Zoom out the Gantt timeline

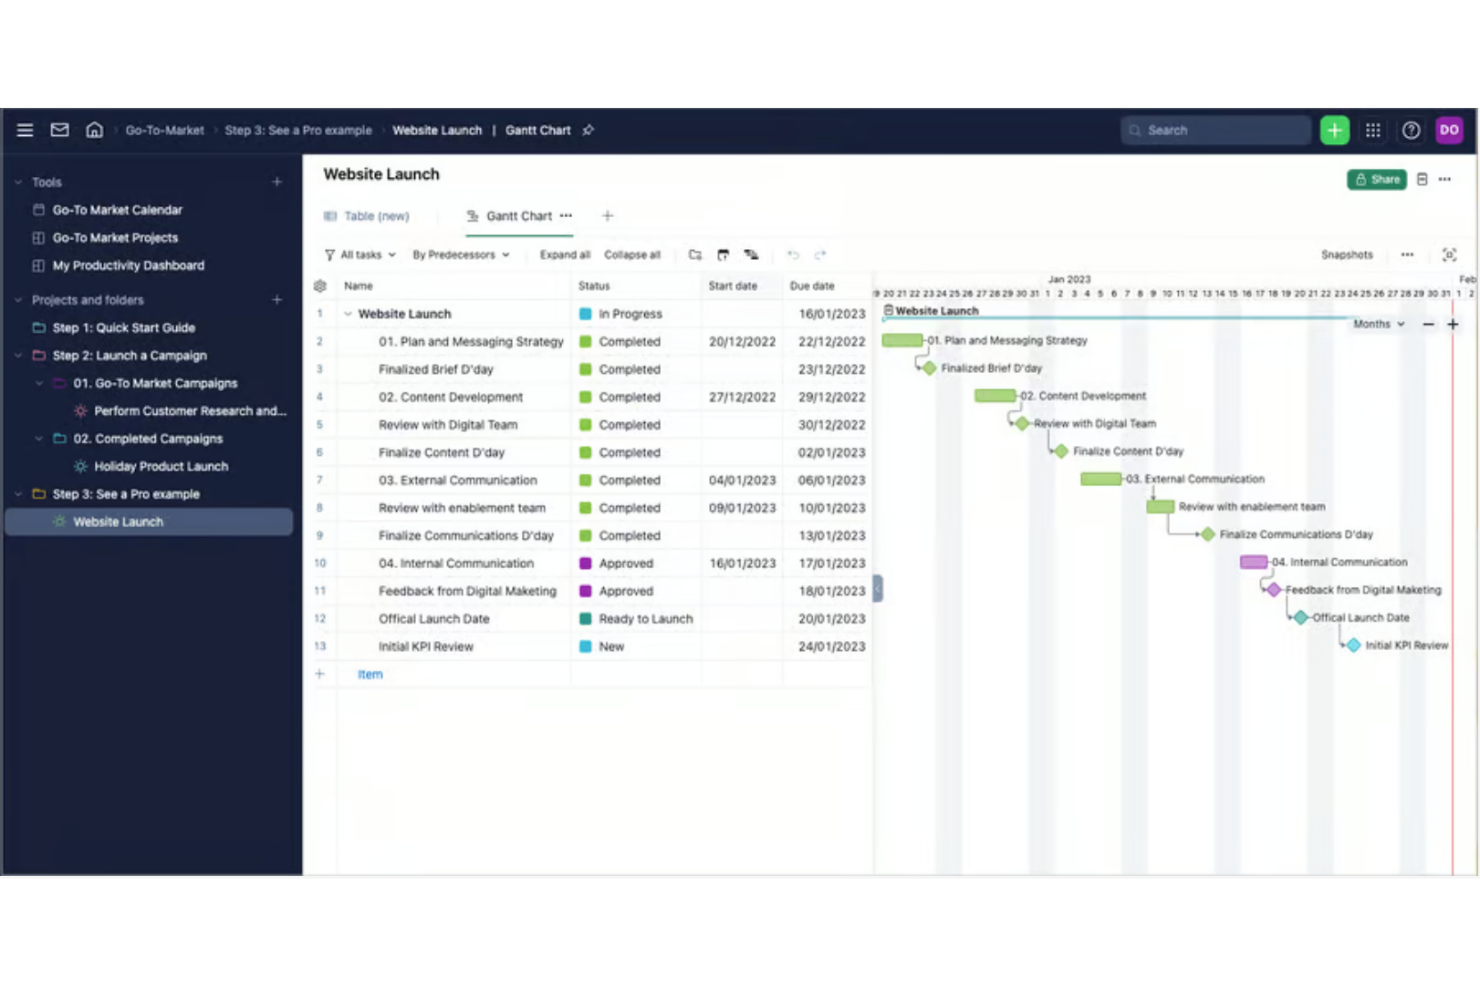click(1428, 324)
